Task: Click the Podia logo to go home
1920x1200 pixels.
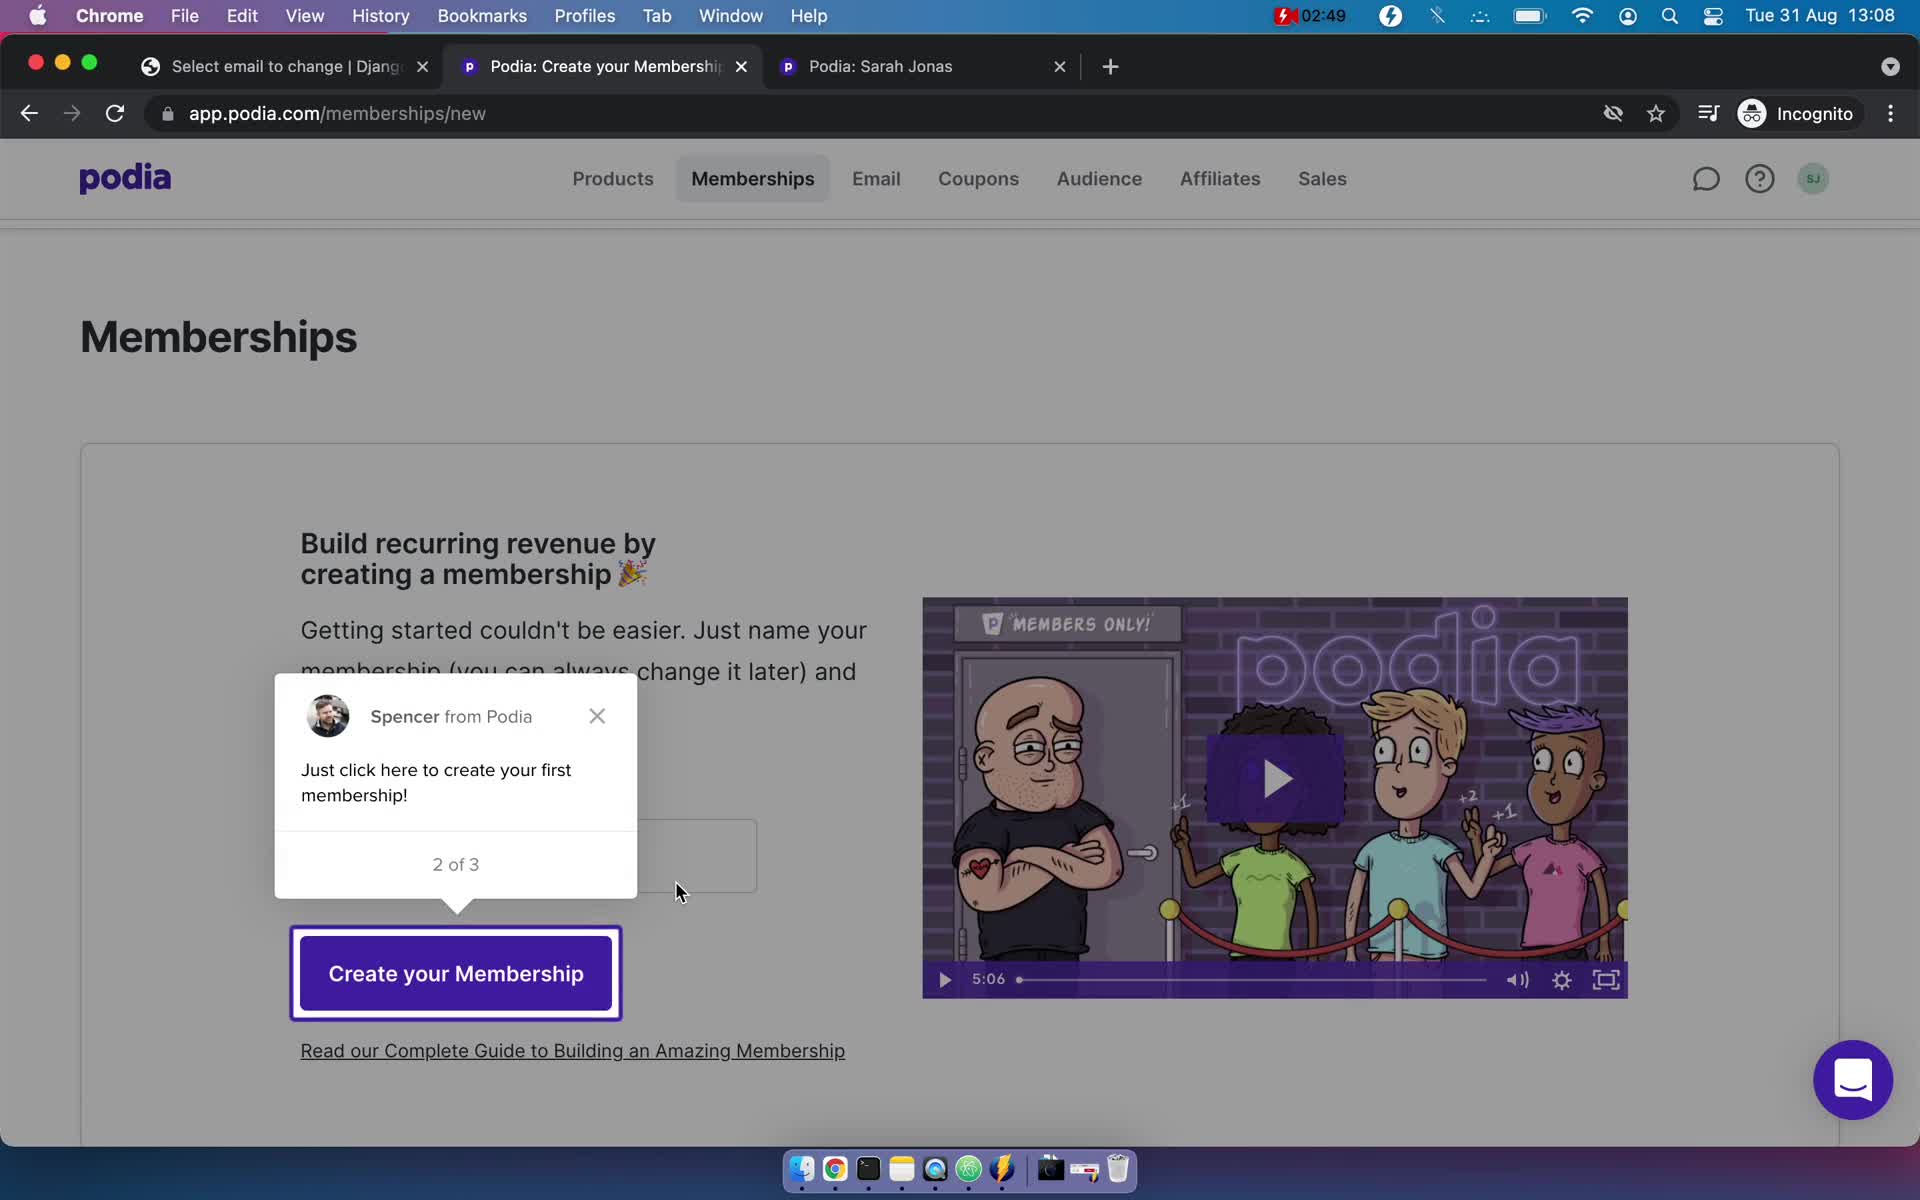Action: click(x=124, y=177)
